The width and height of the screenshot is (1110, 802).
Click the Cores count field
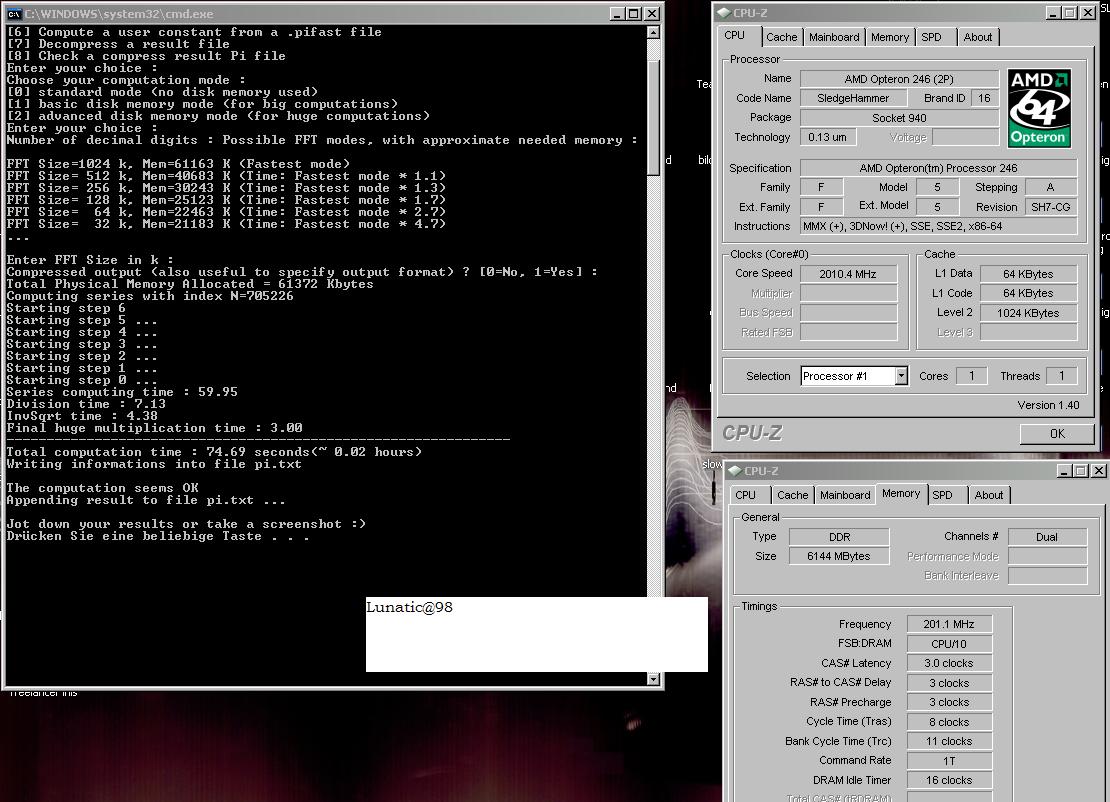point(971,376)
